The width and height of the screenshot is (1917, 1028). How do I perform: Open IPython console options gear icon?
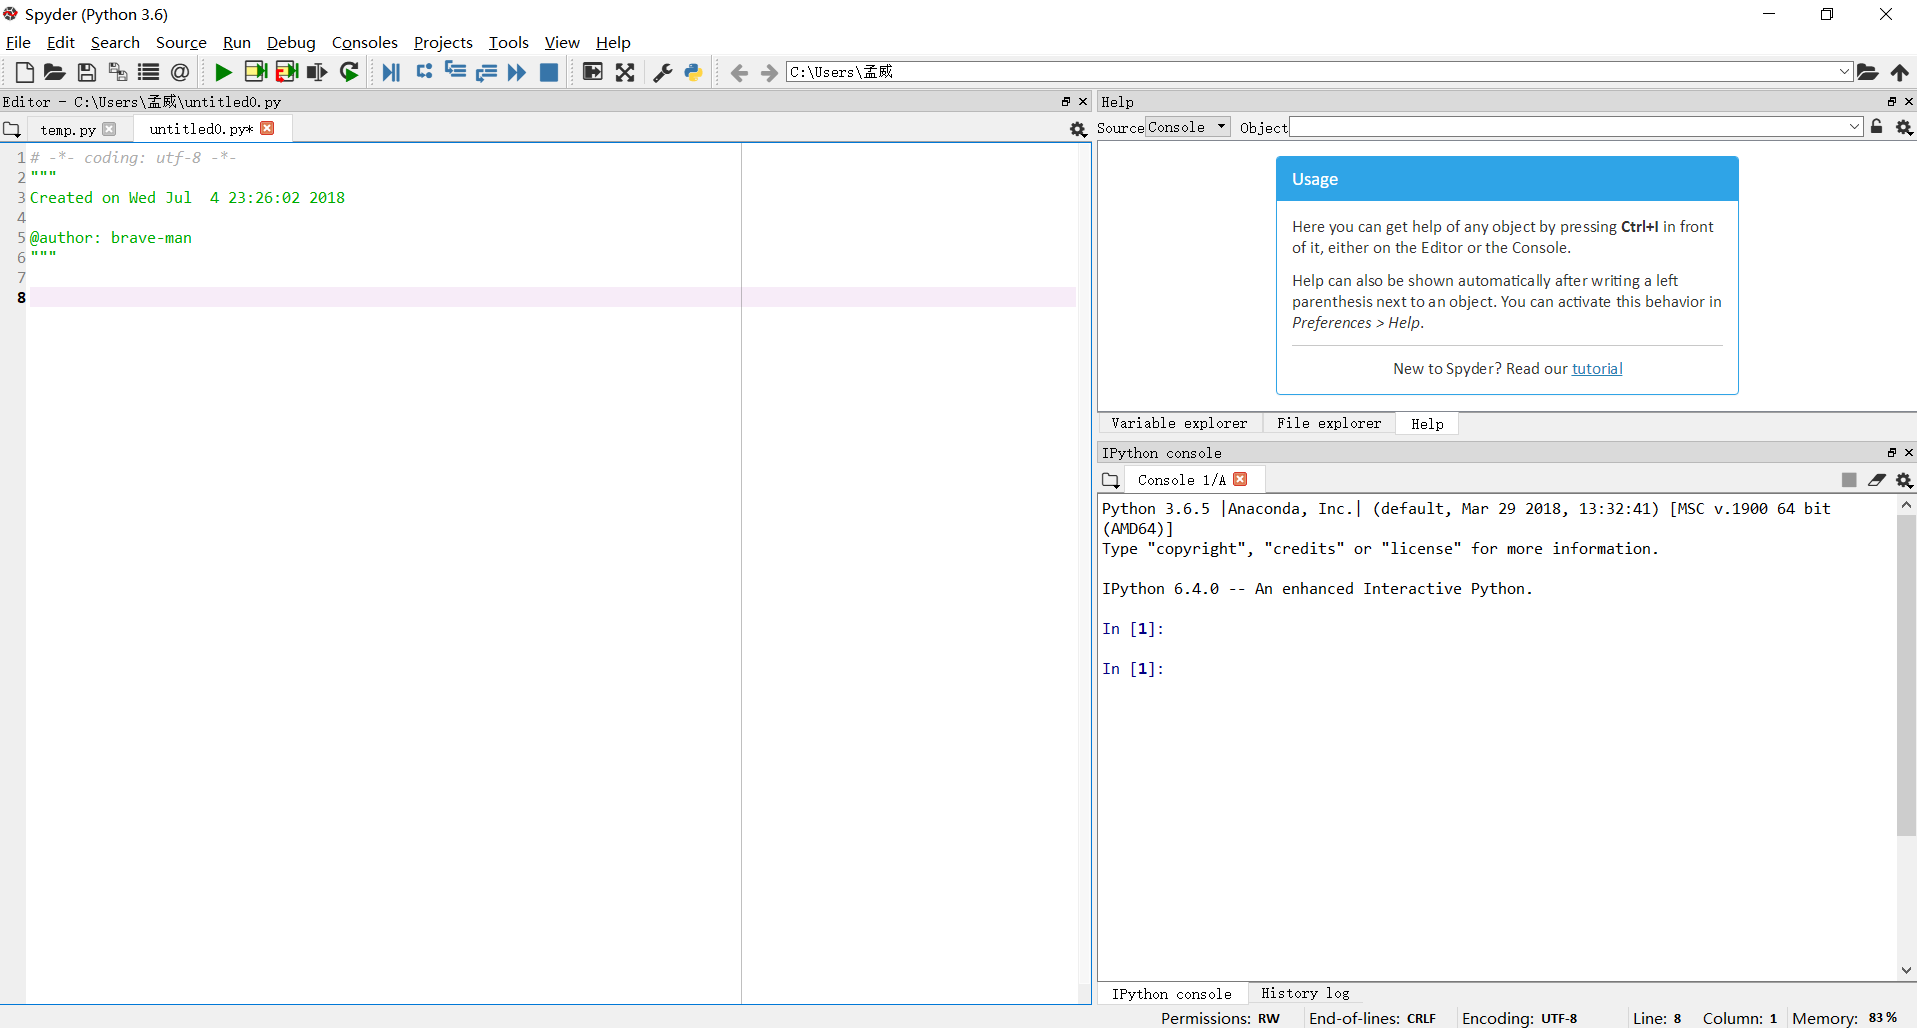pos(1904,481)
